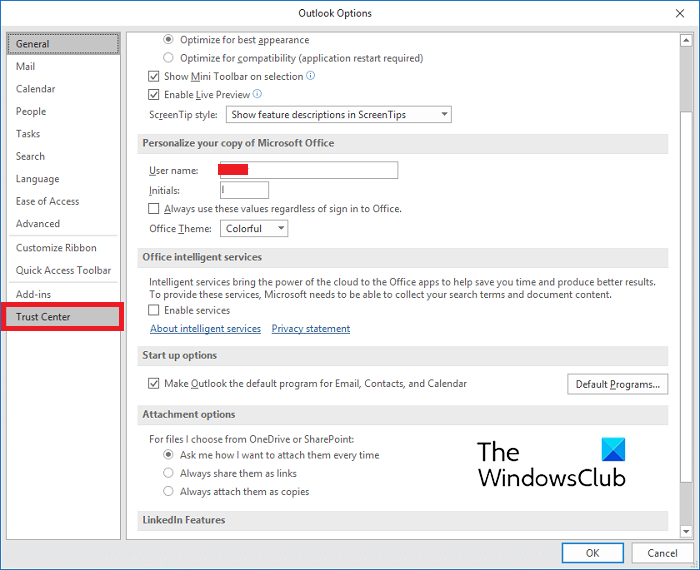
Task: Click the scrollbar up arrow
Action: click(686, 41)
